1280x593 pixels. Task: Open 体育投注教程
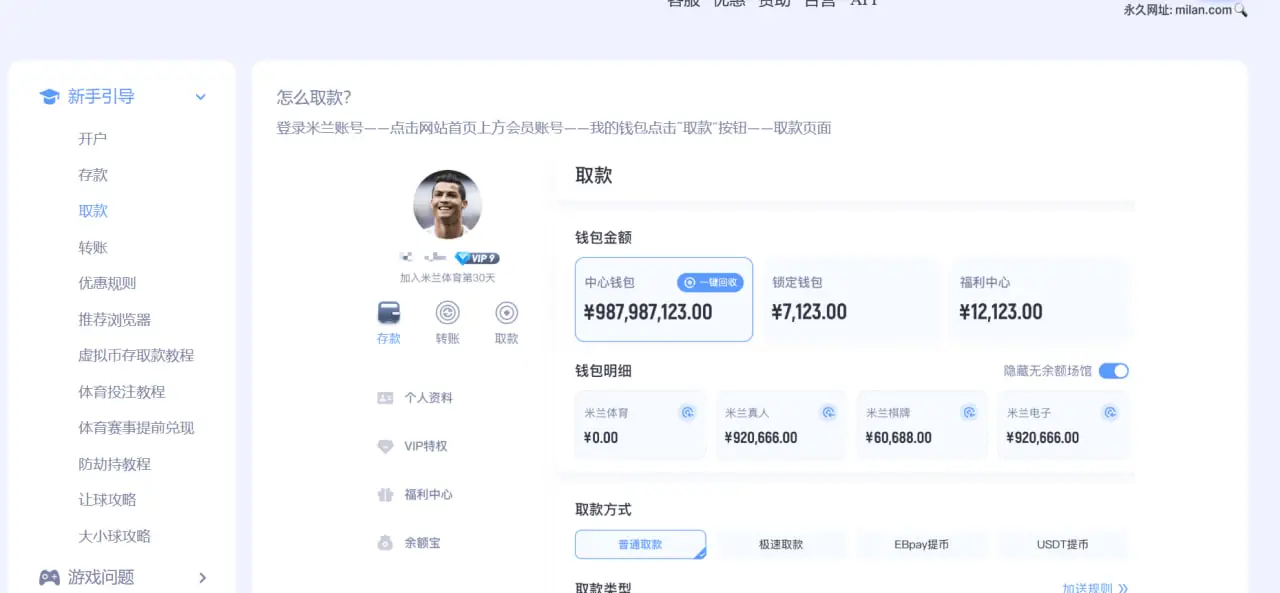[122, 392]
